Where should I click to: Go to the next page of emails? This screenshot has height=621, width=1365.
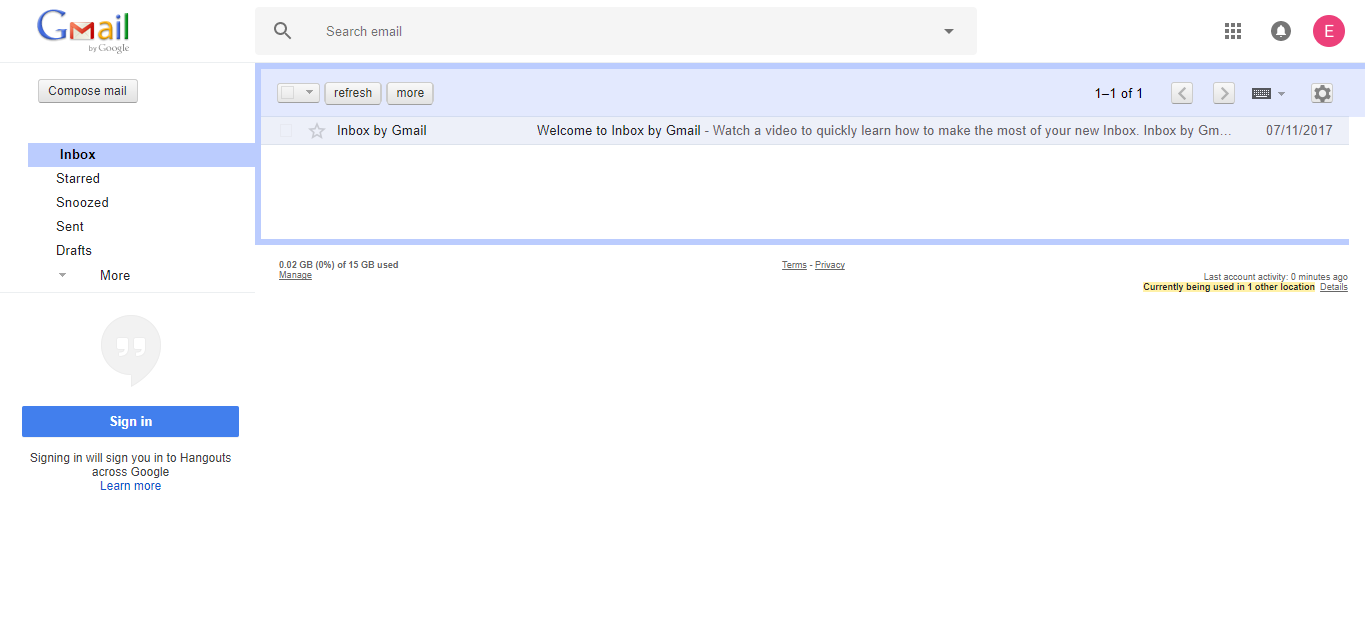(x=1223, y=92)
